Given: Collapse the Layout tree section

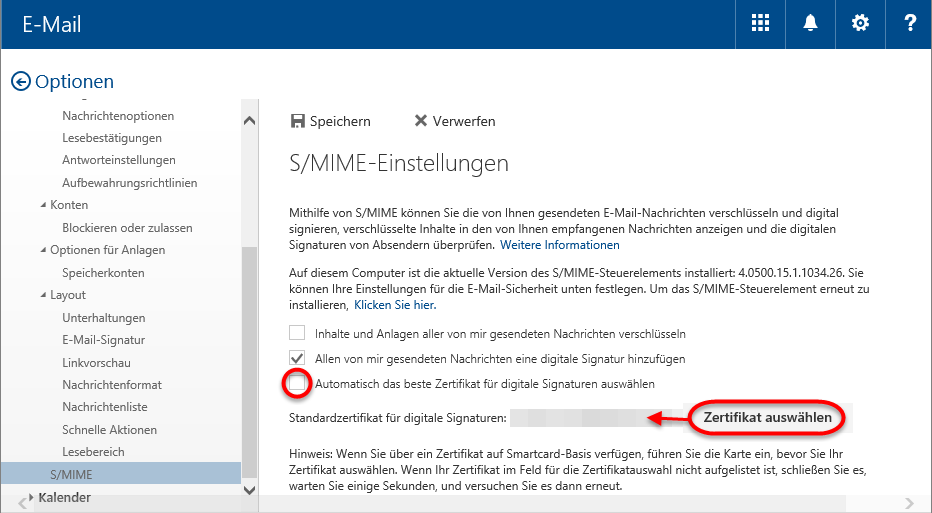Looking at the screenshot, I should [42, 295].
